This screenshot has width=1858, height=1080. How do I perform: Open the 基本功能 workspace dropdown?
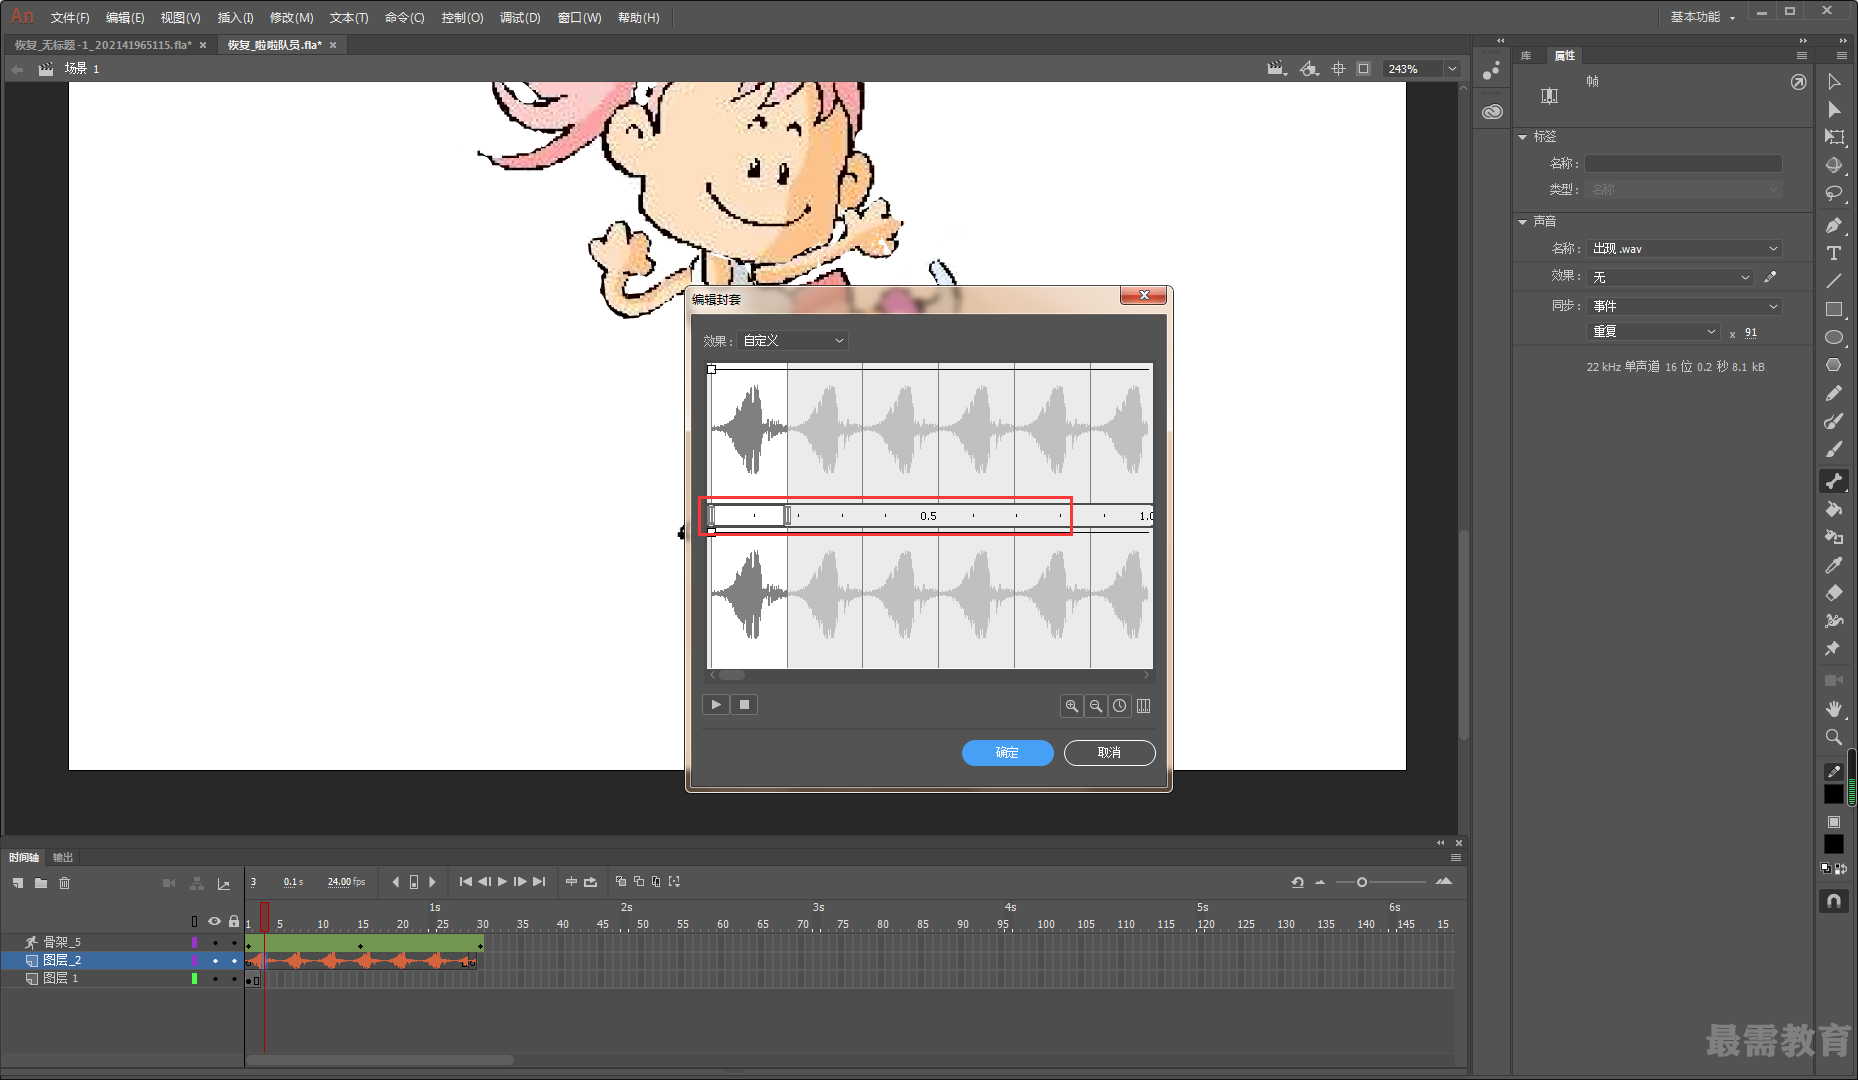(1702, 17)
